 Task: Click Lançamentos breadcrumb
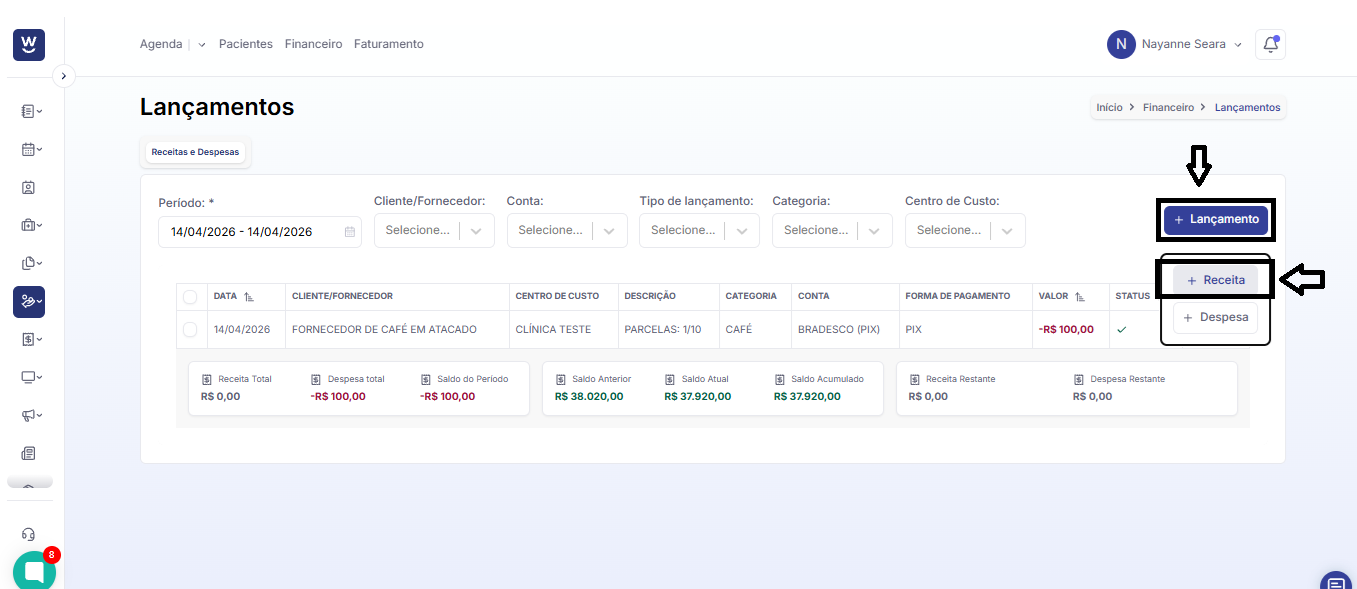[x=1247, y=107]
